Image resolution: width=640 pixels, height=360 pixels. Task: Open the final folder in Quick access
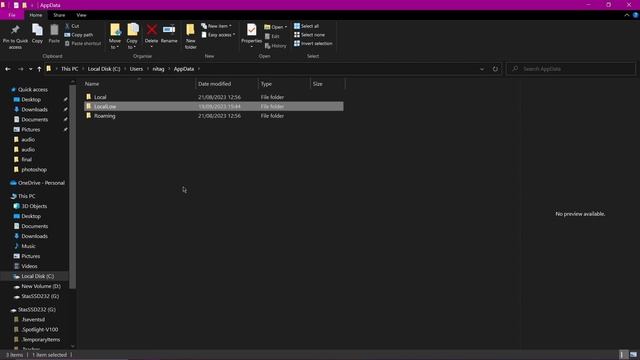pyautogui.click(x=27, y=160)
